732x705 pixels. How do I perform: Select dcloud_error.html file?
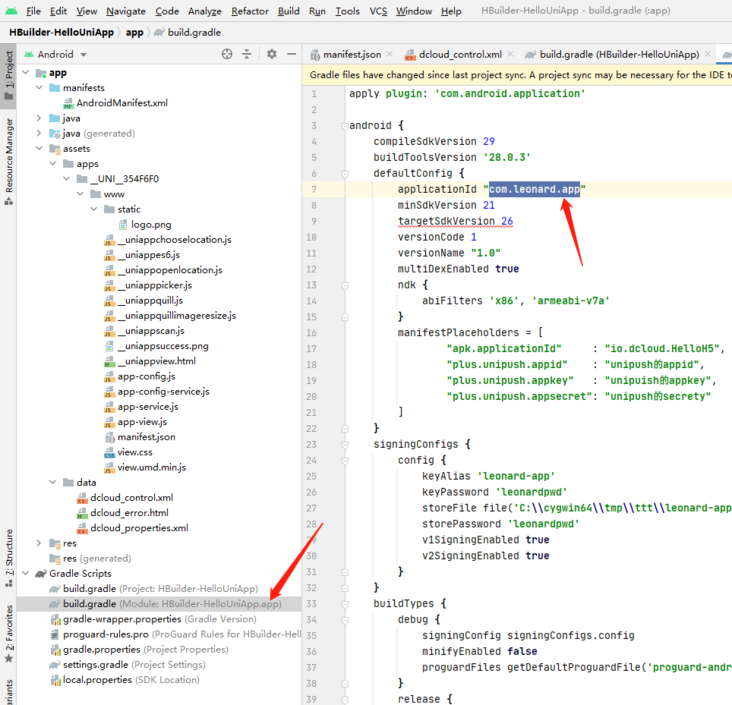129,513
